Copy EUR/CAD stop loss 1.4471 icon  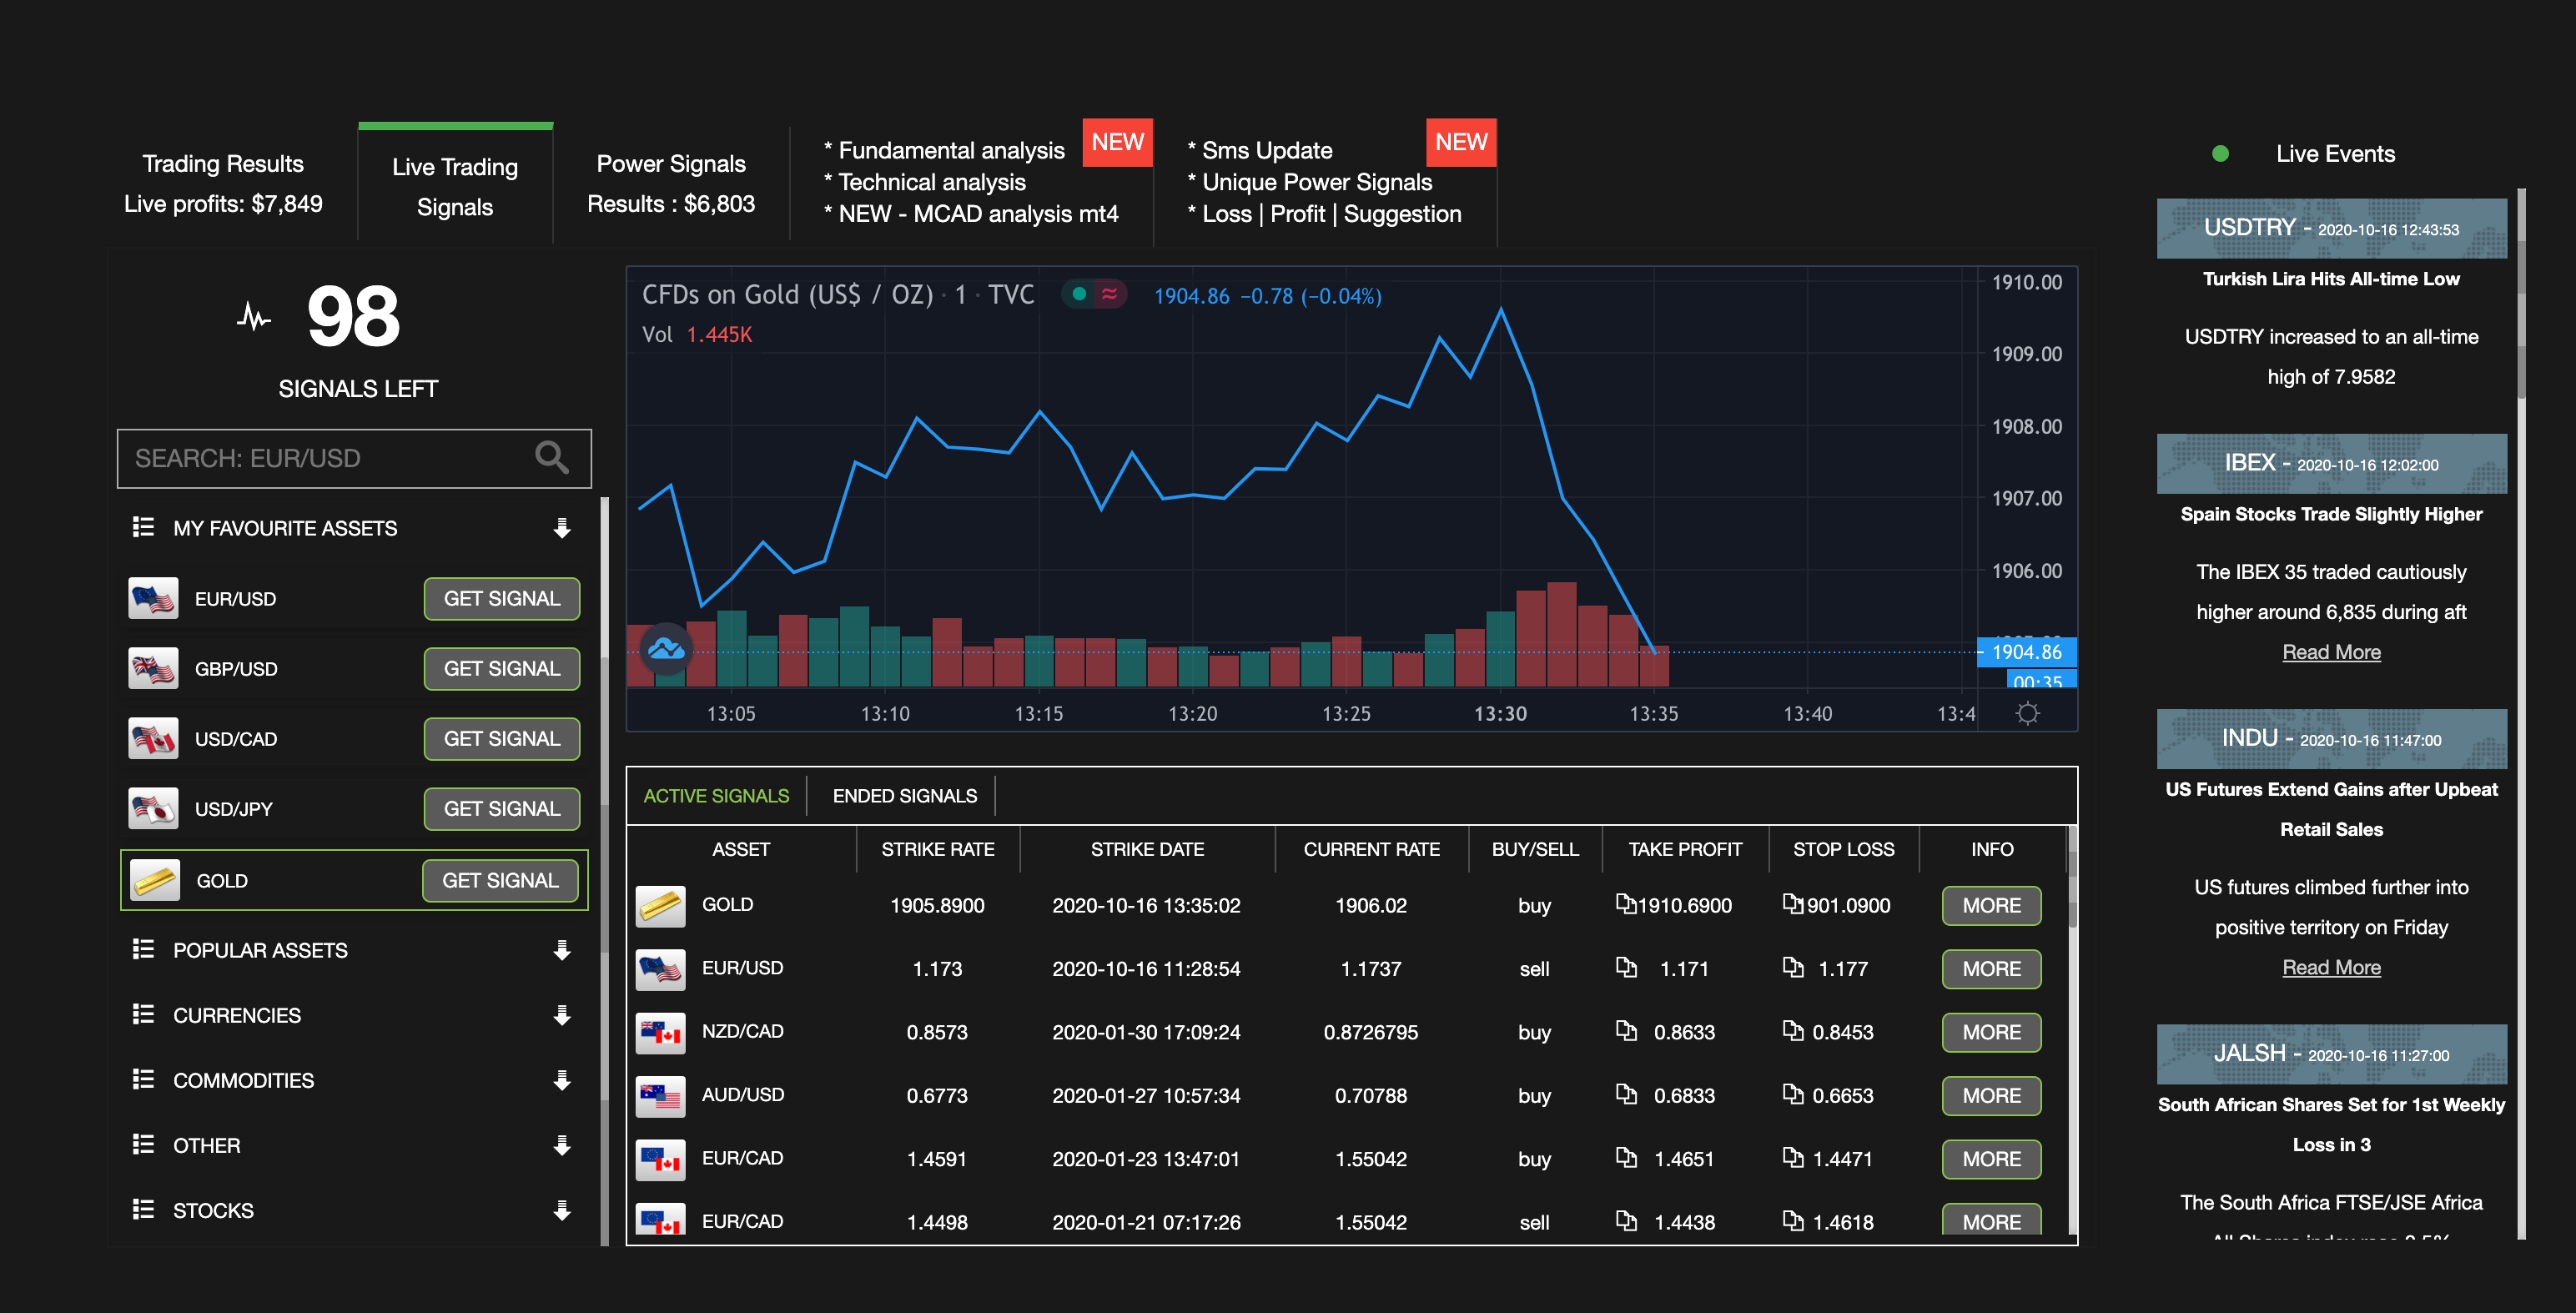click(x=1793, y=1157)
